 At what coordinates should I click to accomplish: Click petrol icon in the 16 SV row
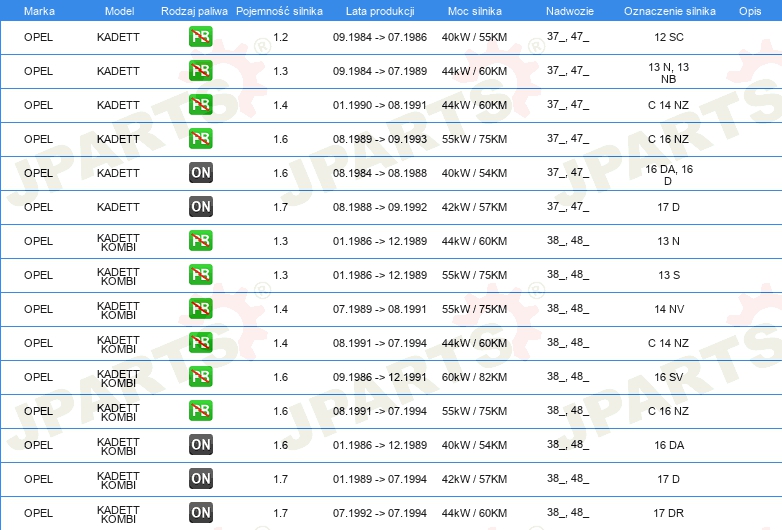click(x=200, y=376)
